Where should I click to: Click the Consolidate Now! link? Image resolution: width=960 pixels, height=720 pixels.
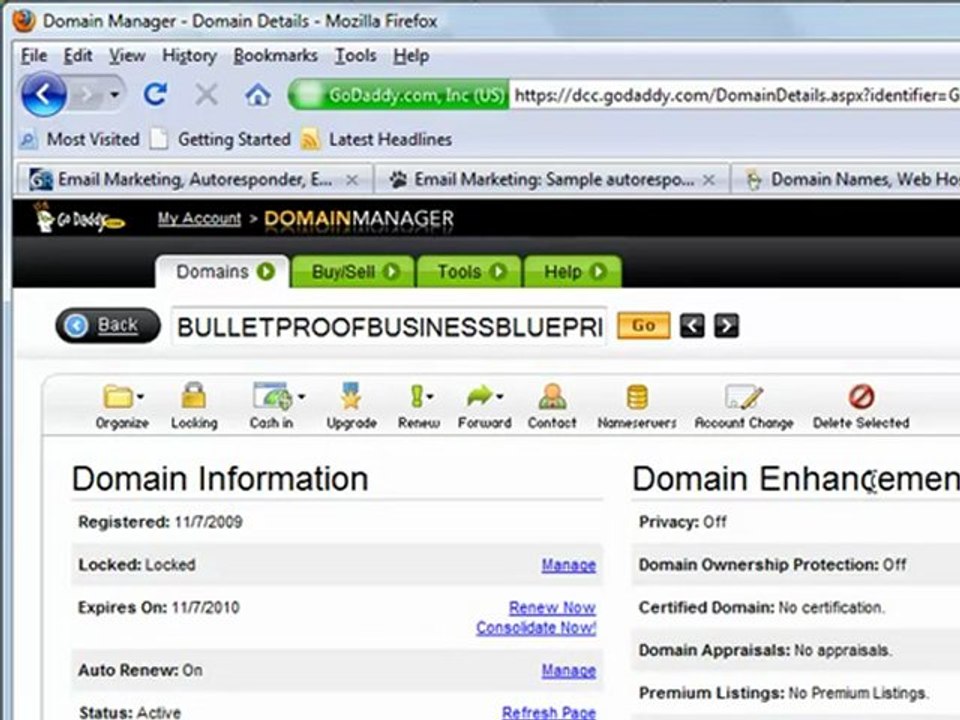[536, 628]
